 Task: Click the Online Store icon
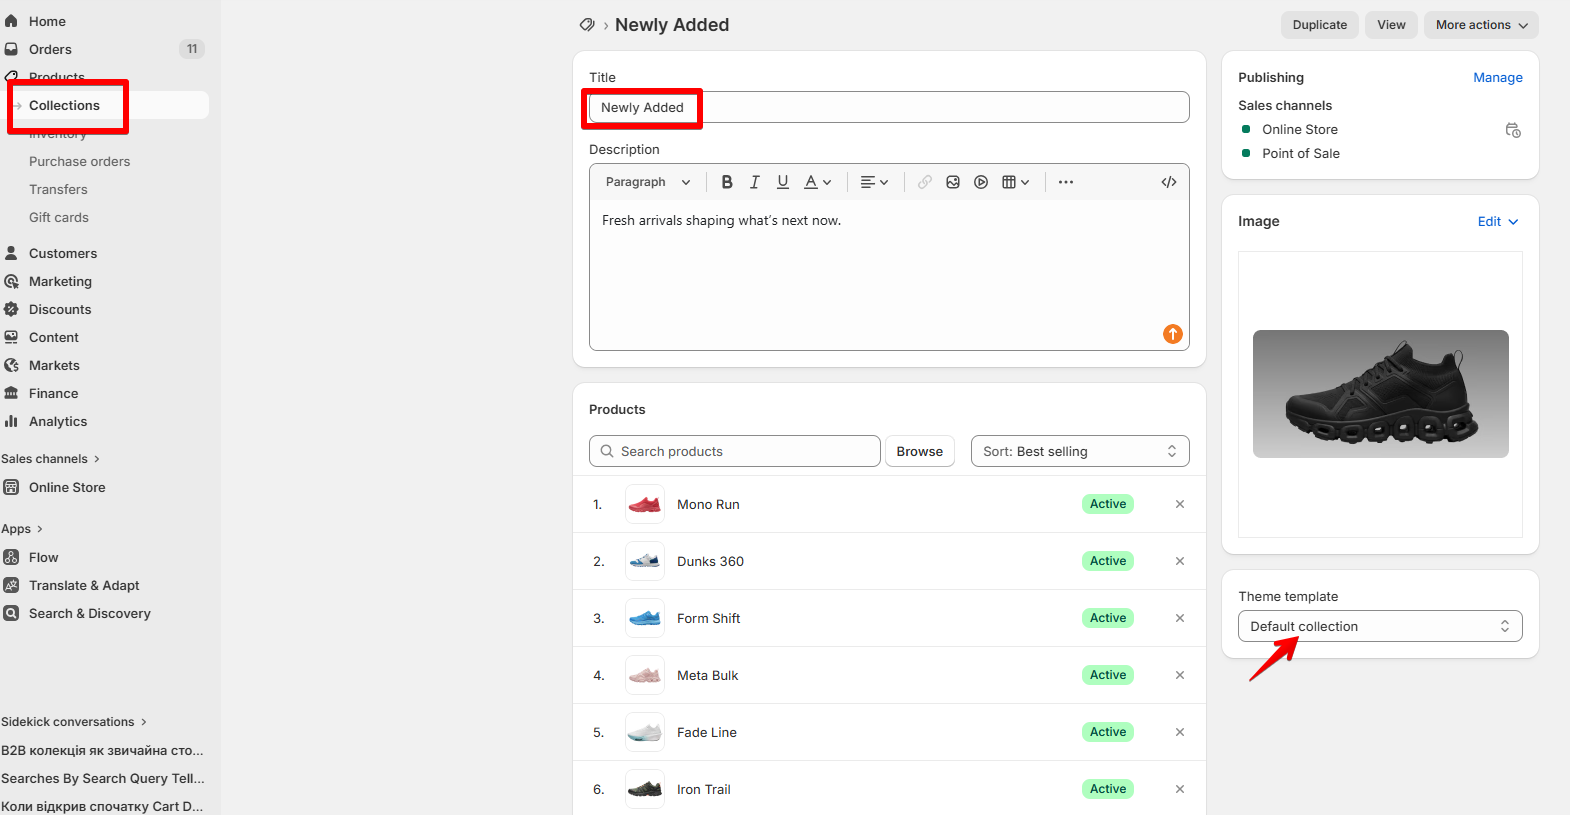pos(11,487)
